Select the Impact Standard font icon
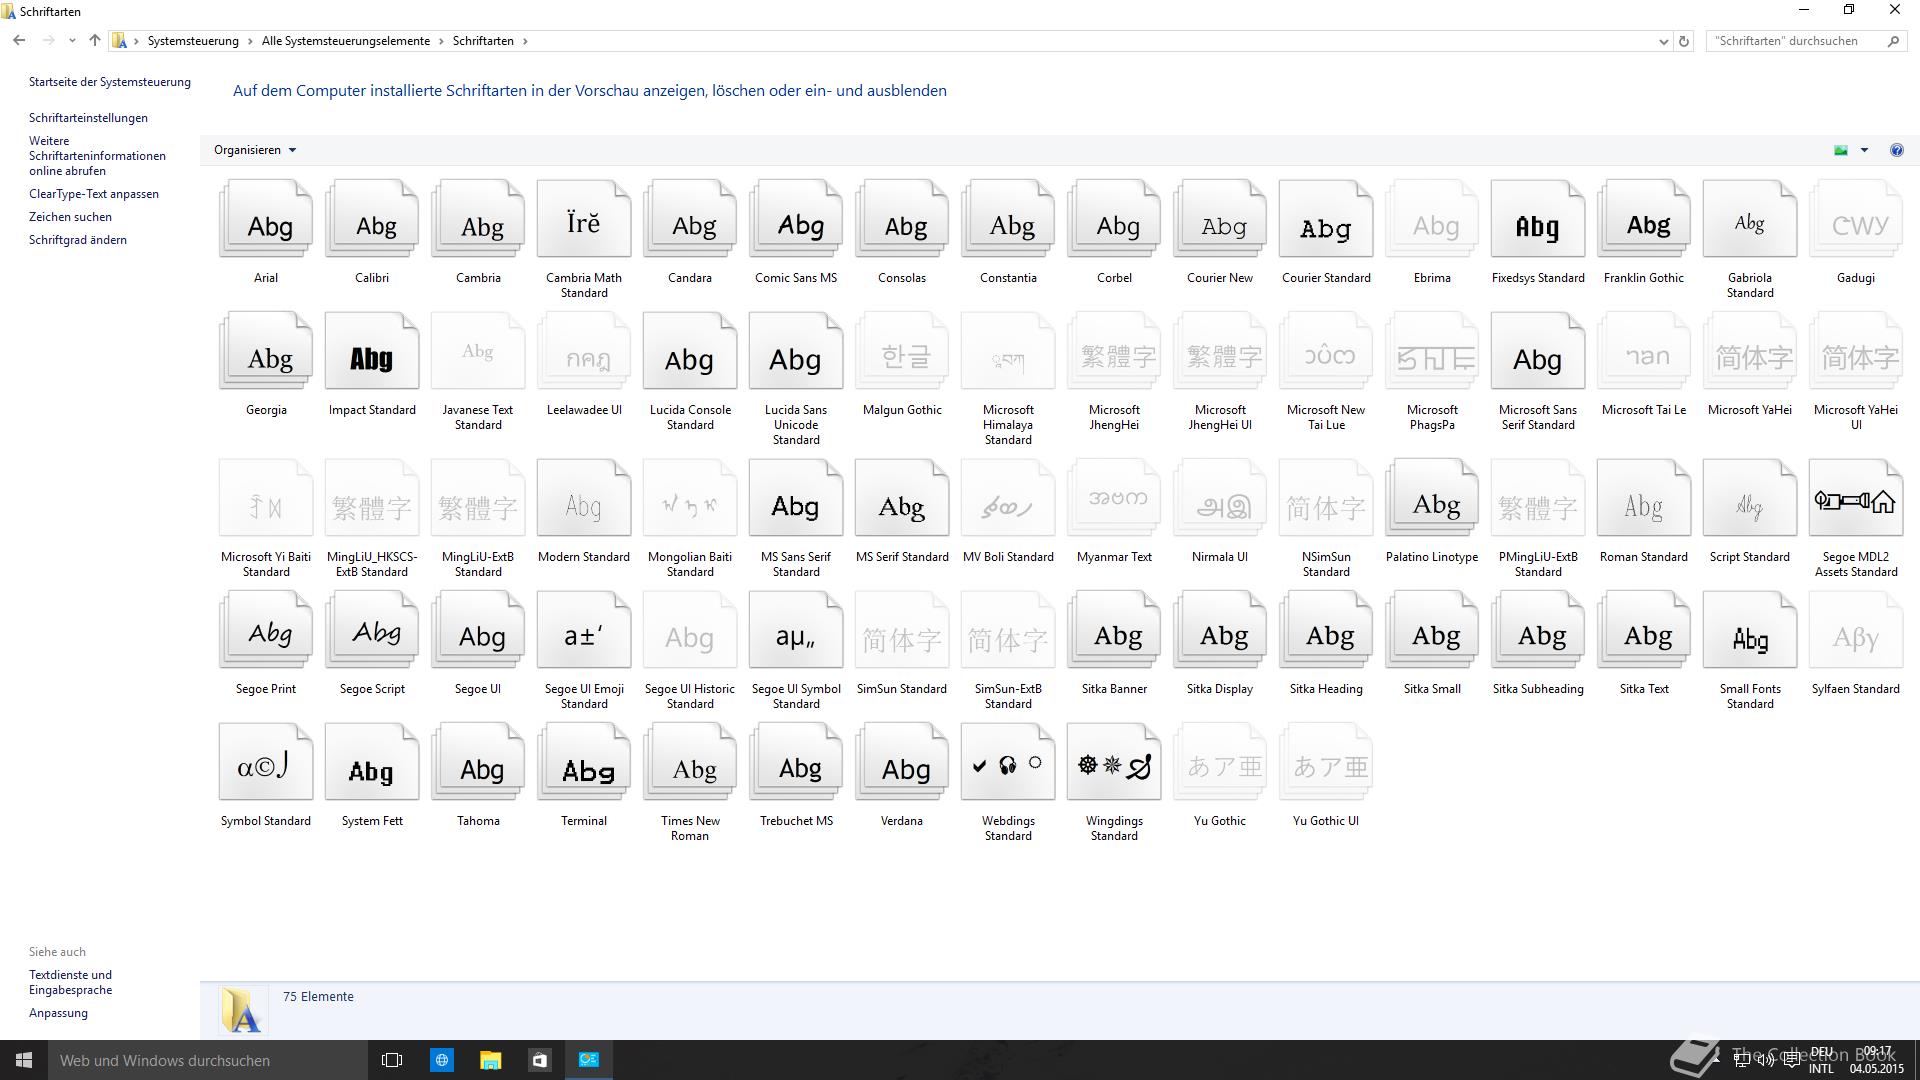The height and width of the screenshot is (1080, 1920). point(372,351)
